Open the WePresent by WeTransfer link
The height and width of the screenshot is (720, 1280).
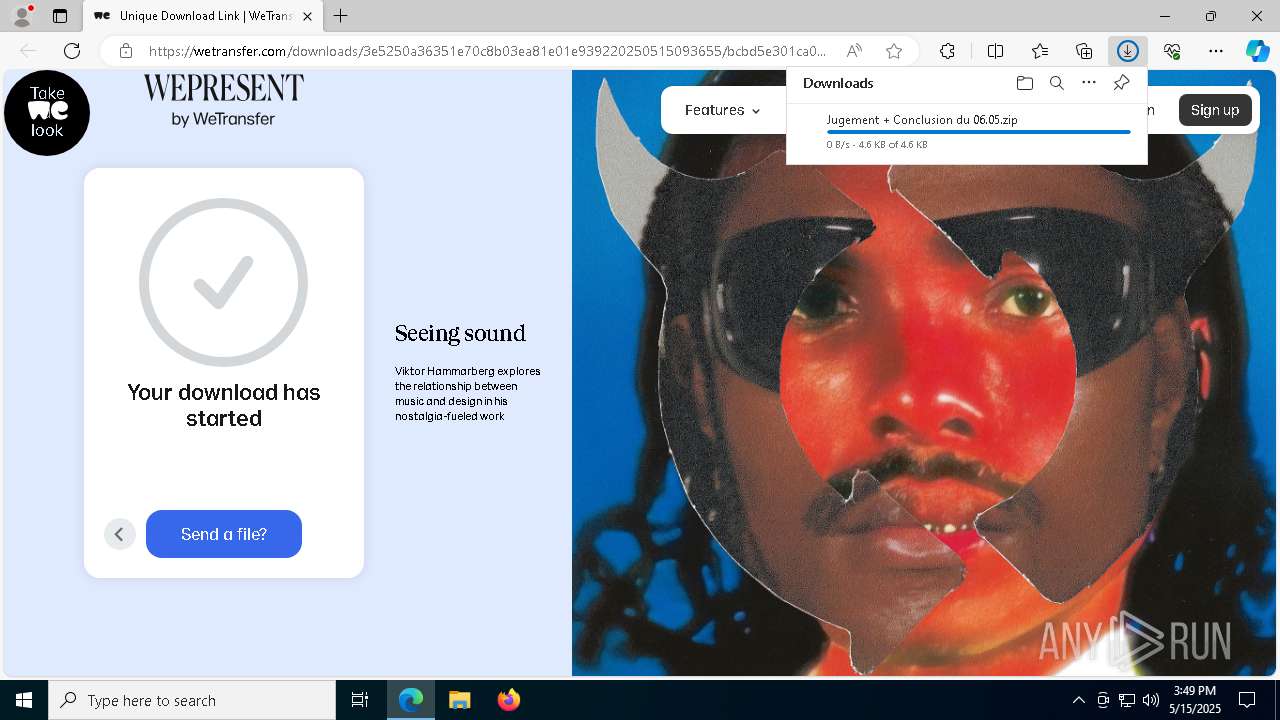(x=223, y=101)
